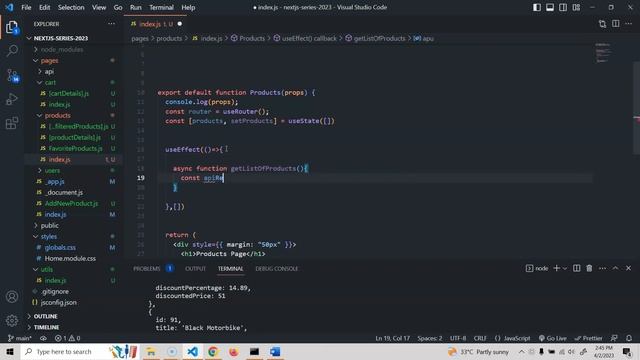Open editor more actions ellipsis
The width and height of the screenshot is (640, 360).
629,24
